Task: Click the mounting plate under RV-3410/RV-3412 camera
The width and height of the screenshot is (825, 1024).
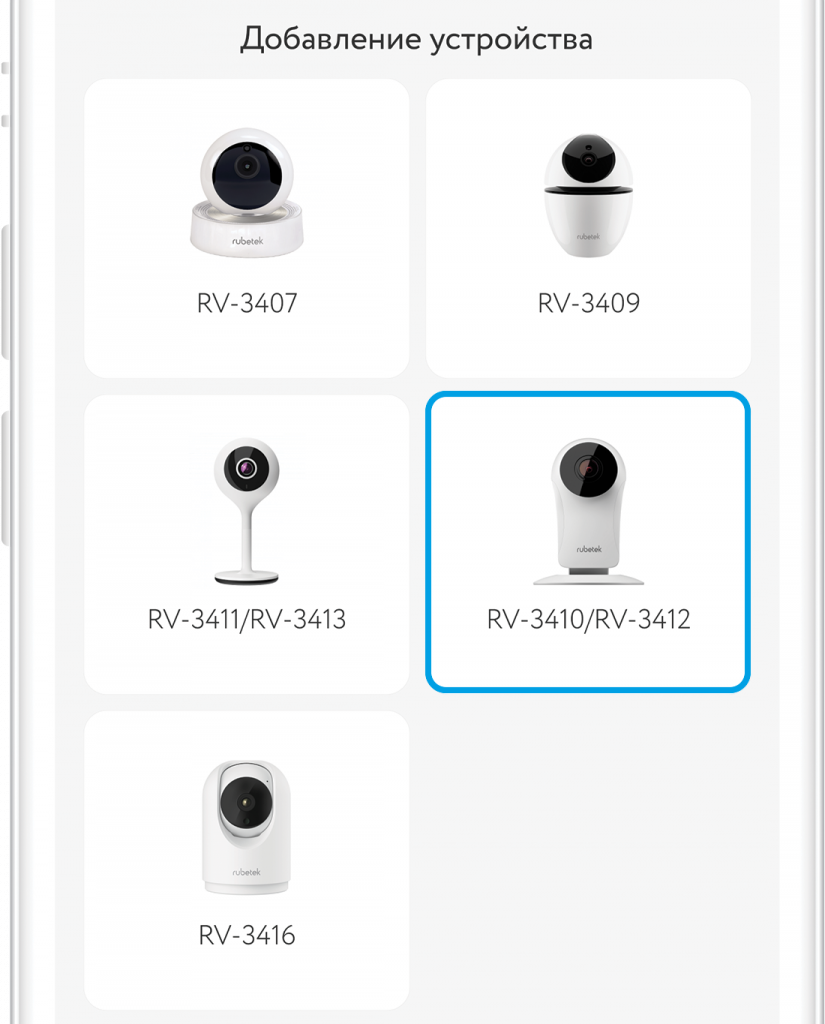Action: [x=589, y=579]
